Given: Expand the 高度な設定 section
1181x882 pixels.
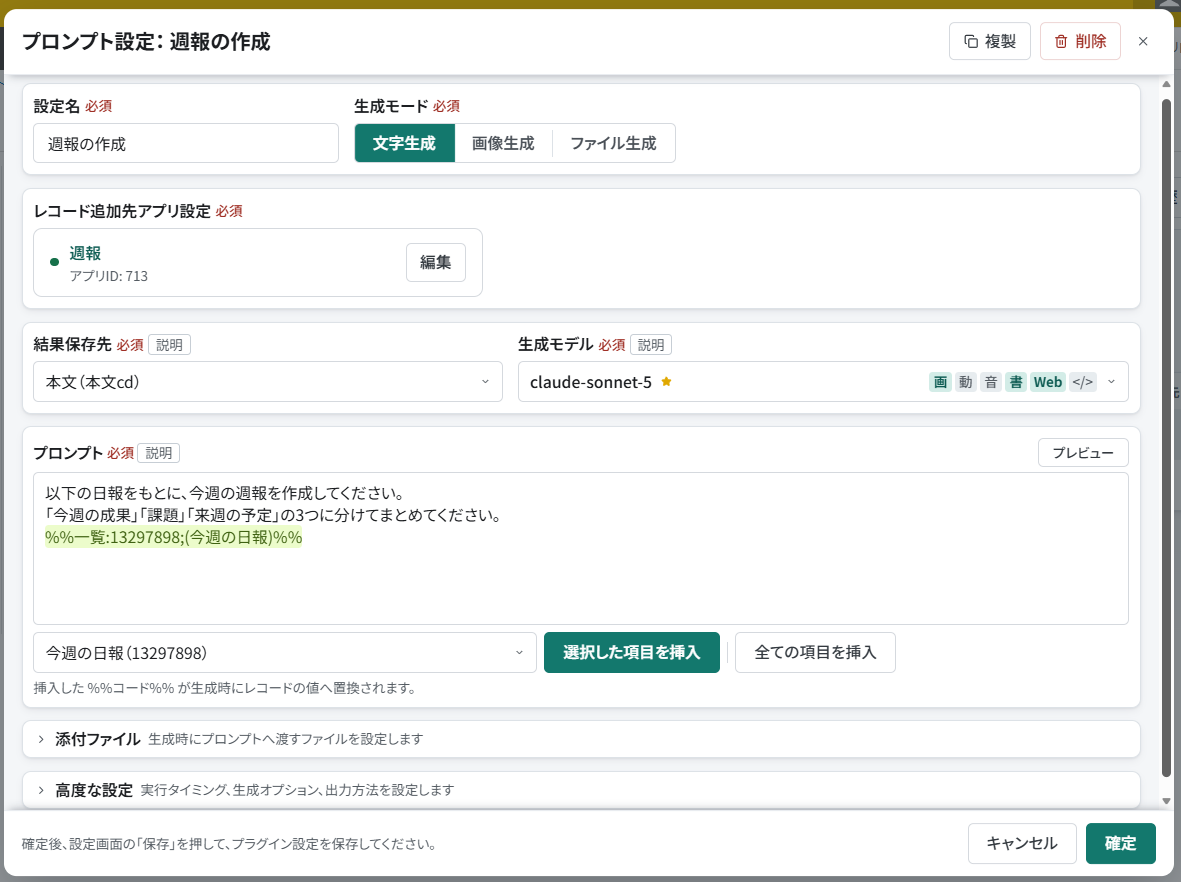Looking at the screenshot, I should pos(581,789).
